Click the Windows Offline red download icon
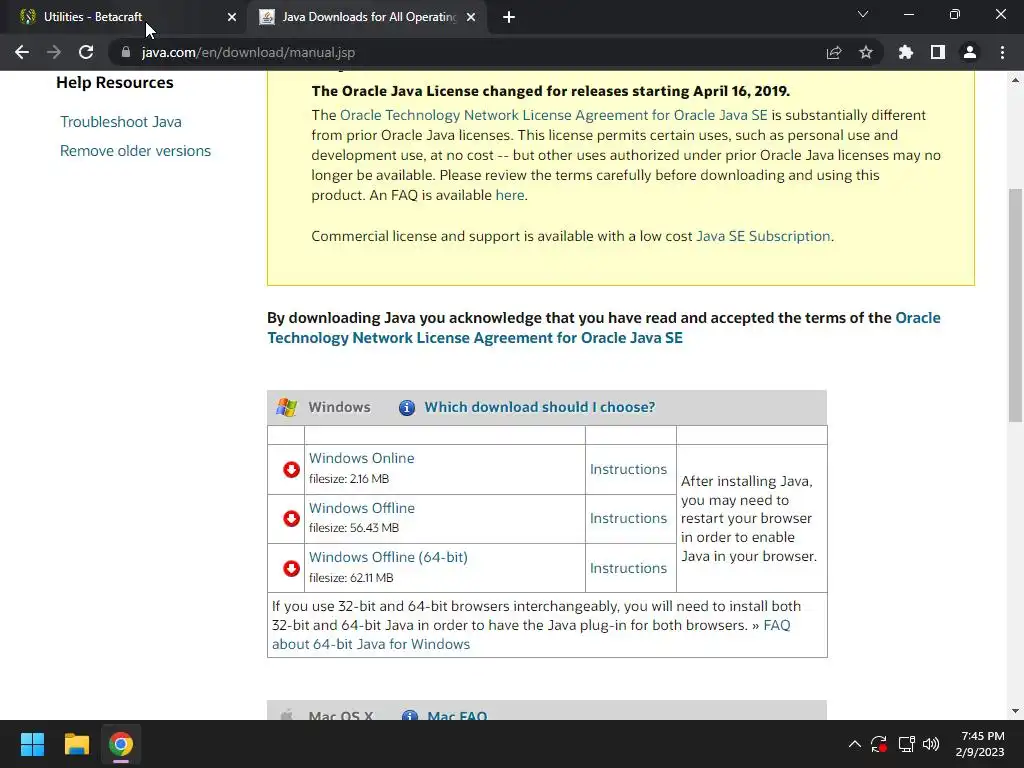The width and height of the screenshot is (1024, 768). pyautogui.click(x=291, y=518)
